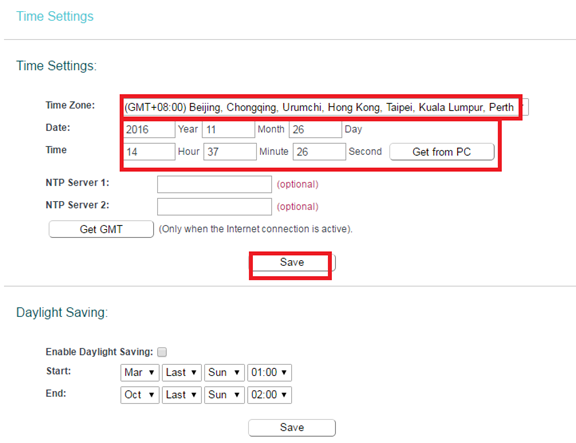This screenshot has width=576, height=443.
Task: Click the NTP Server 1 field
Action: 215,184
